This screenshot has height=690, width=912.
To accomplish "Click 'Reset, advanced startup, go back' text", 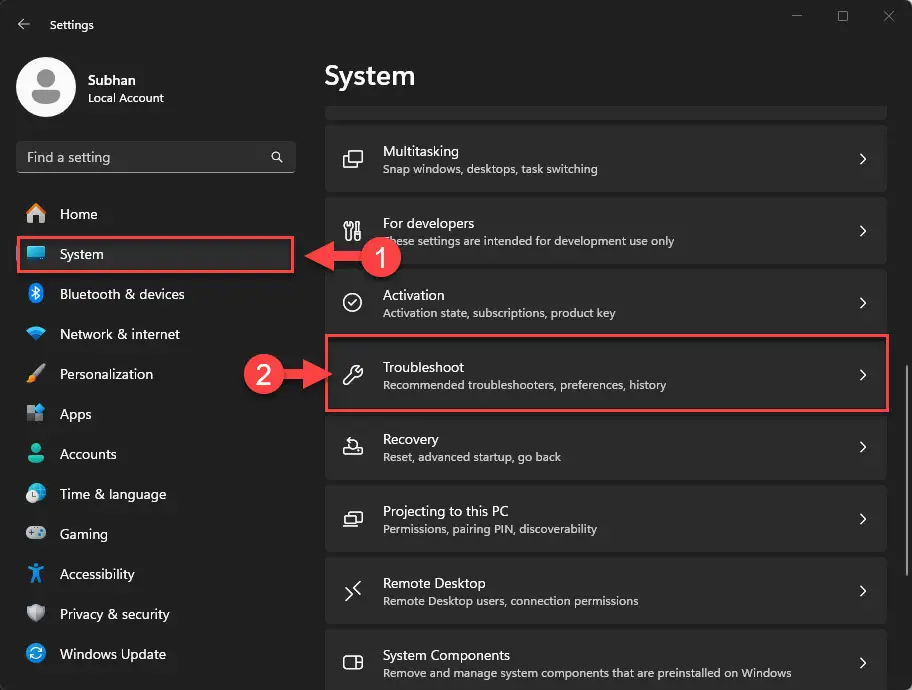I will pyautogui.click(x=472, y=457).
